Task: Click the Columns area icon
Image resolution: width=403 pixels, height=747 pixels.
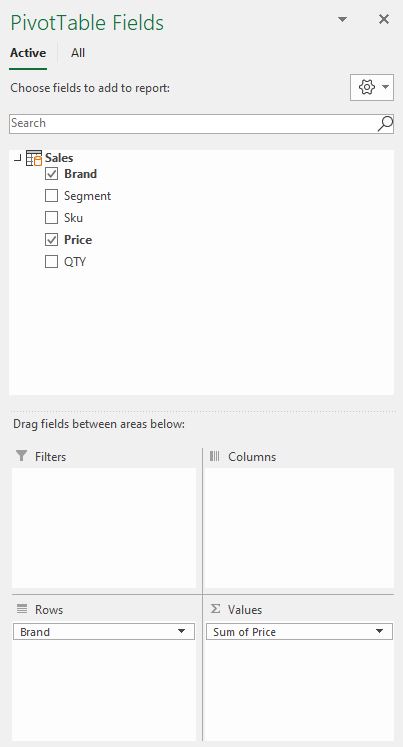Action: pyautogui.click(x=214, y=456)
